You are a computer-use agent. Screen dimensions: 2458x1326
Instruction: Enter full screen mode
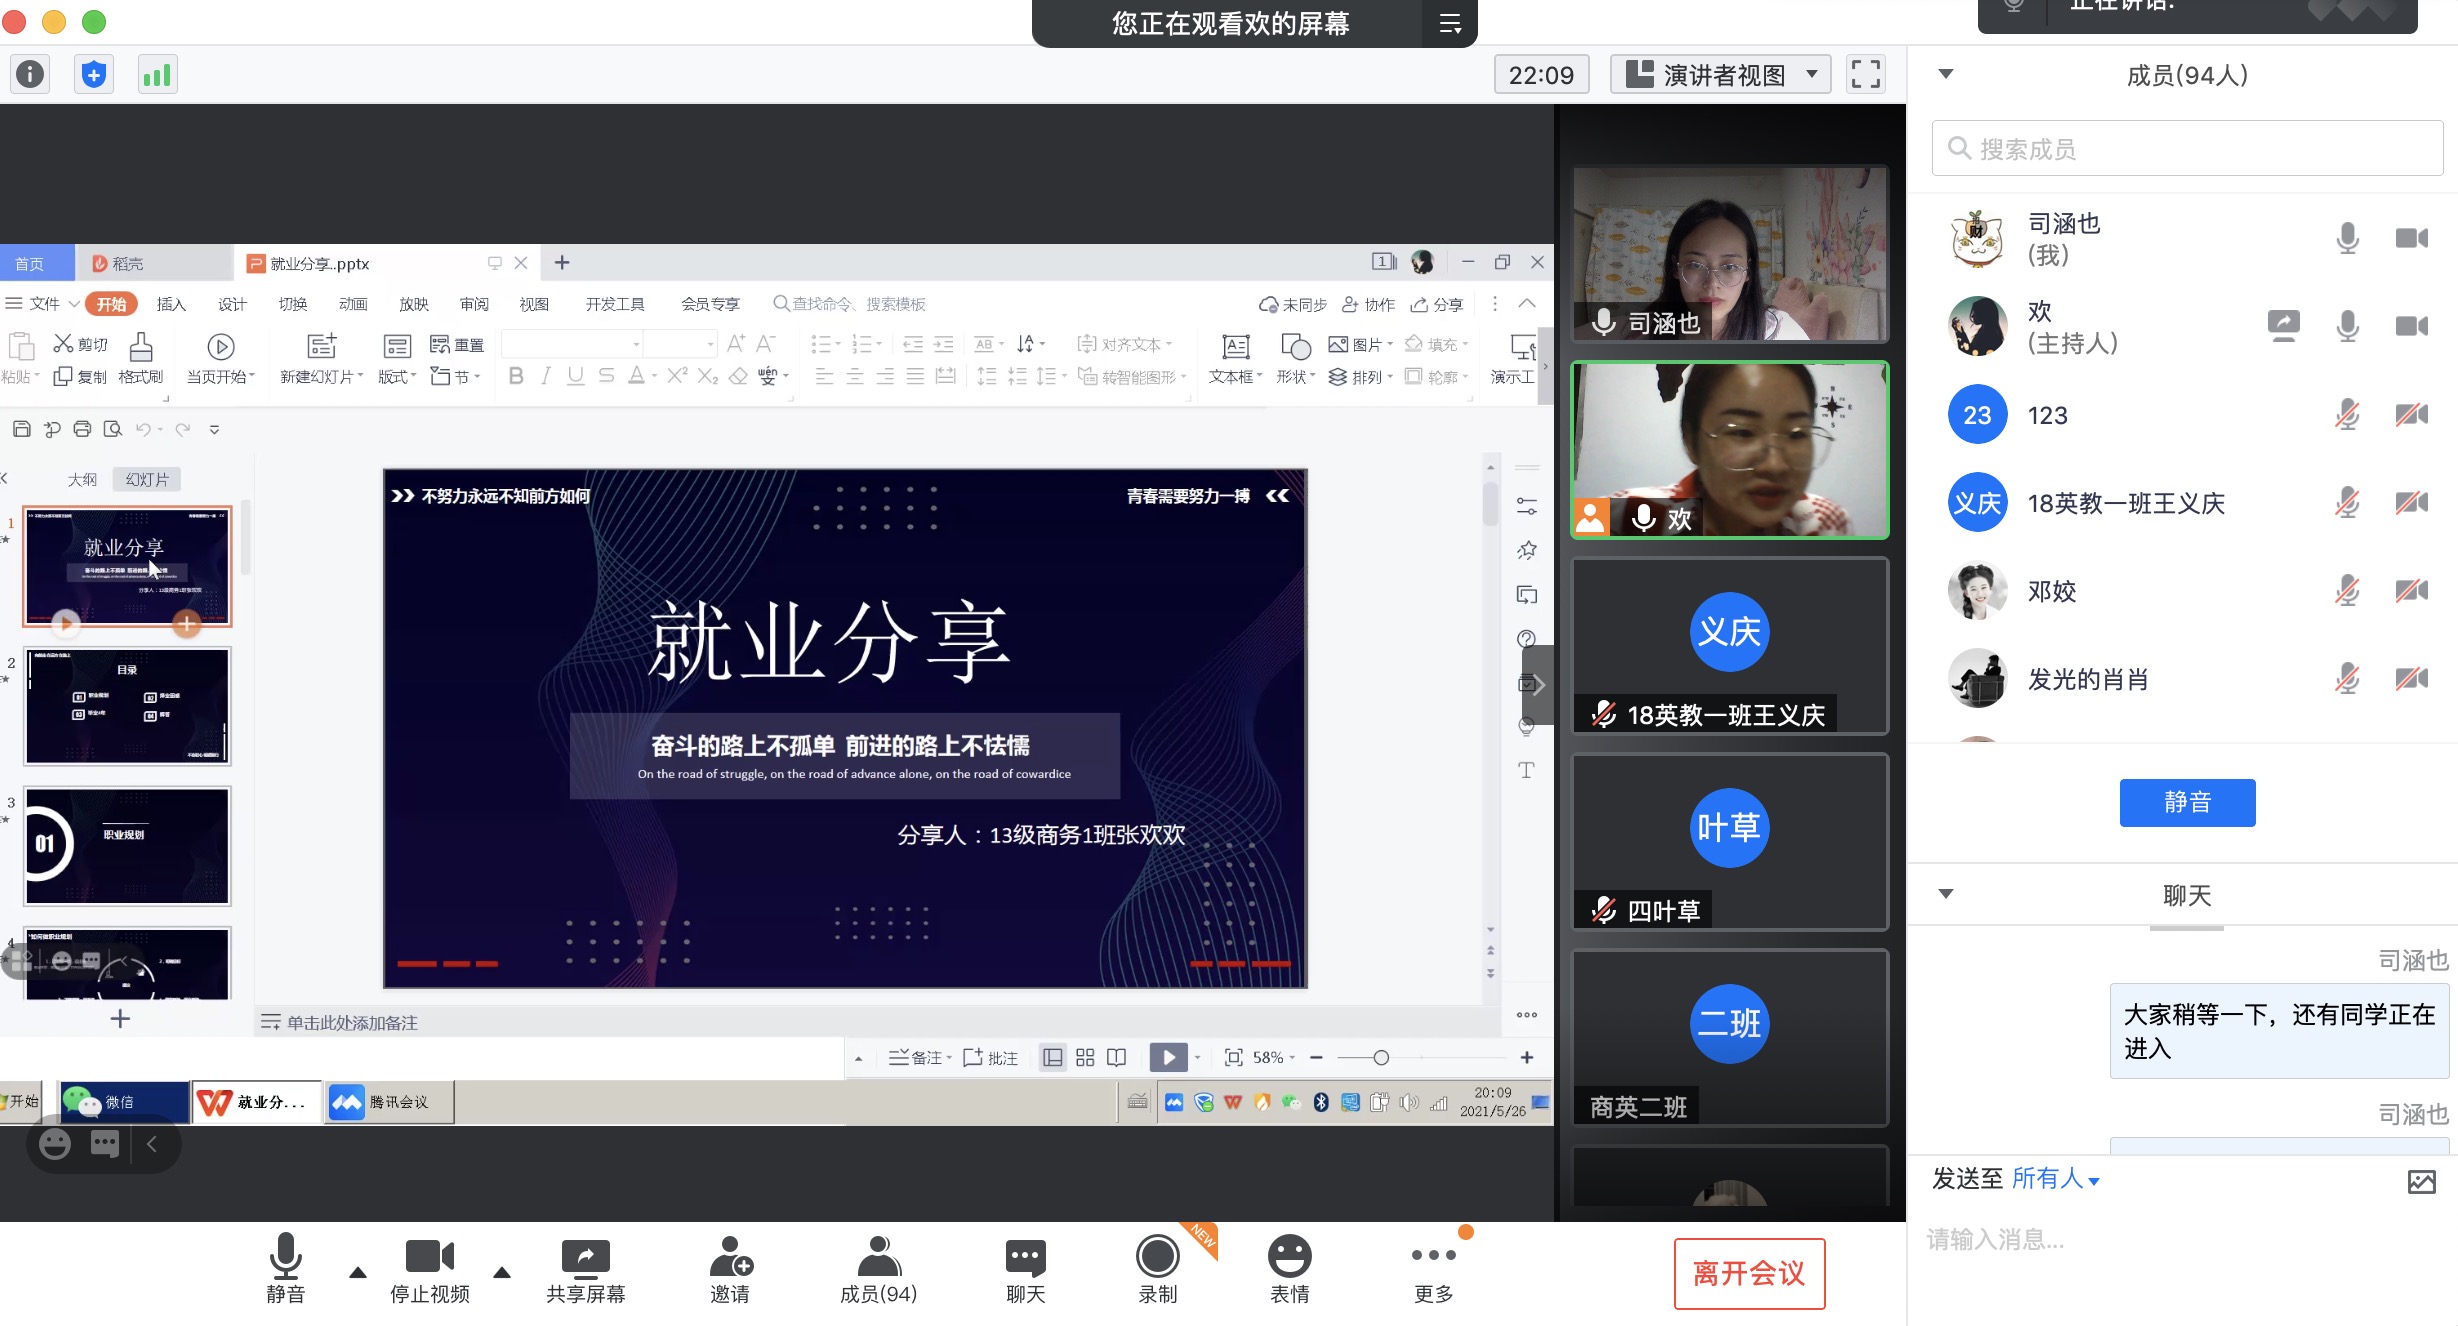(x=1865, y=74)
